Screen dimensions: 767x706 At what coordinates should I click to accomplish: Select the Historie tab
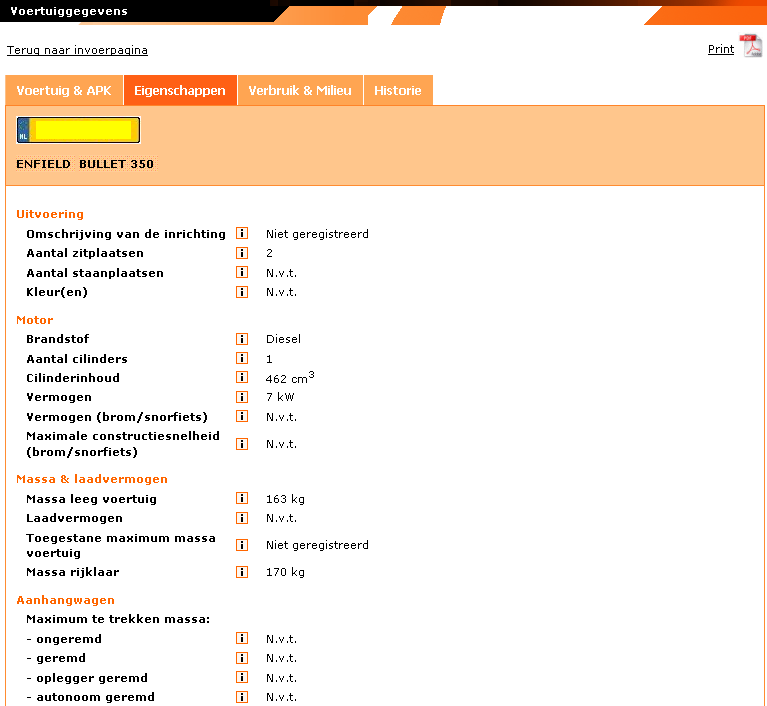pos(397,90)
